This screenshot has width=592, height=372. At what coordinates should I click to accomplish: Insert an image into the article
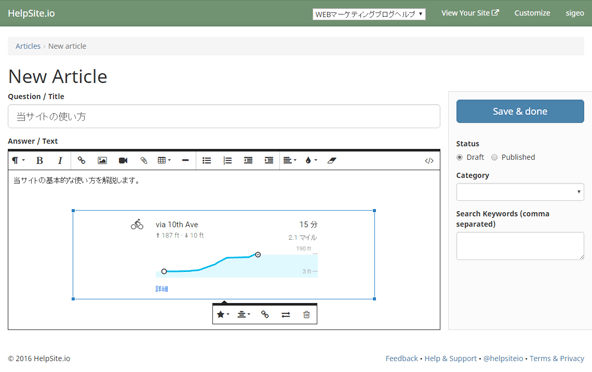point(102,161)
